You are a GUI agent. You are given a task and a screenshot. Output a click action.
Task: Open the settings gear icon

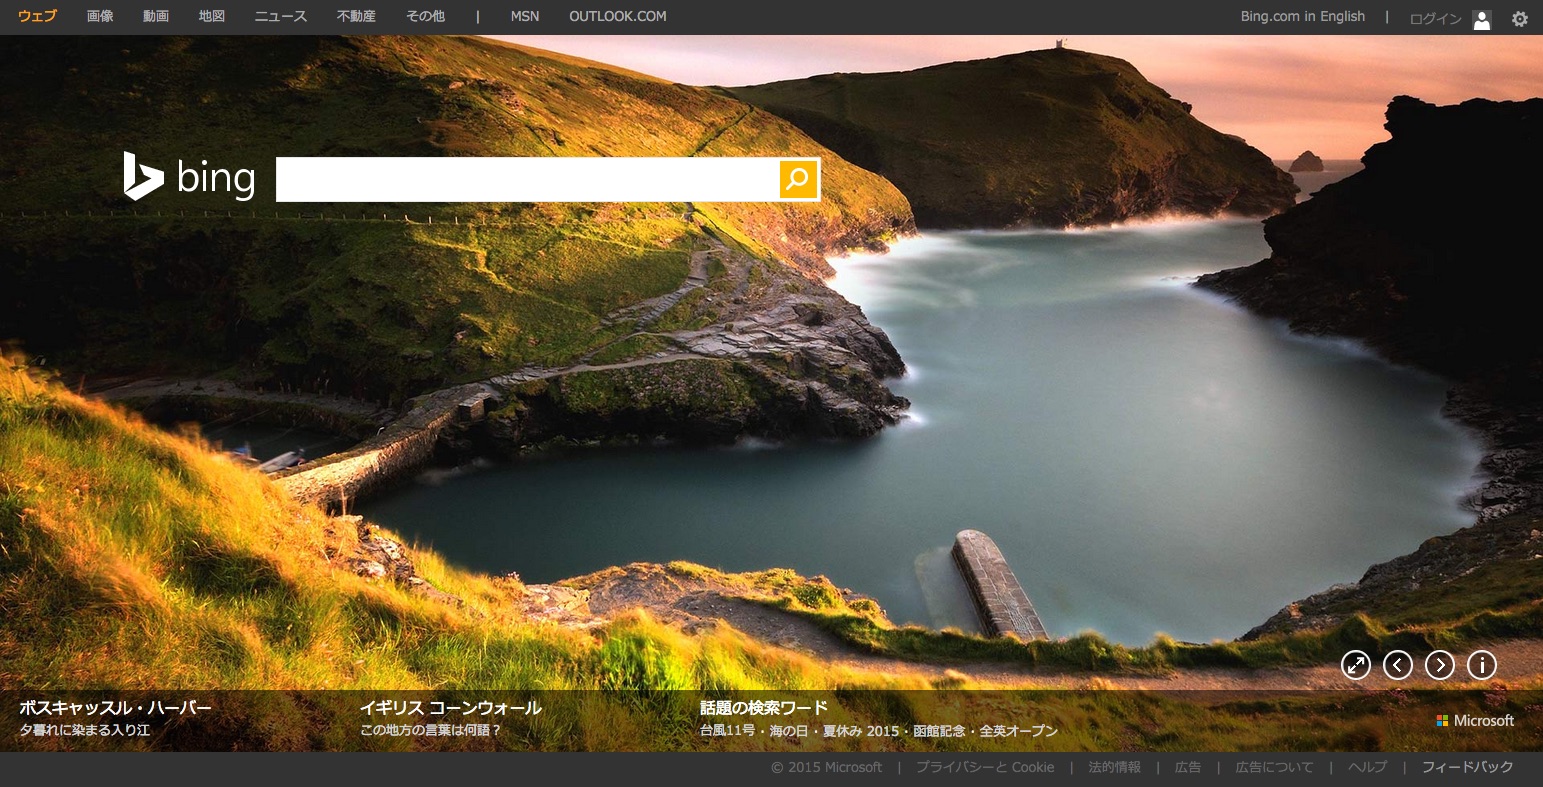[1519, 18]
